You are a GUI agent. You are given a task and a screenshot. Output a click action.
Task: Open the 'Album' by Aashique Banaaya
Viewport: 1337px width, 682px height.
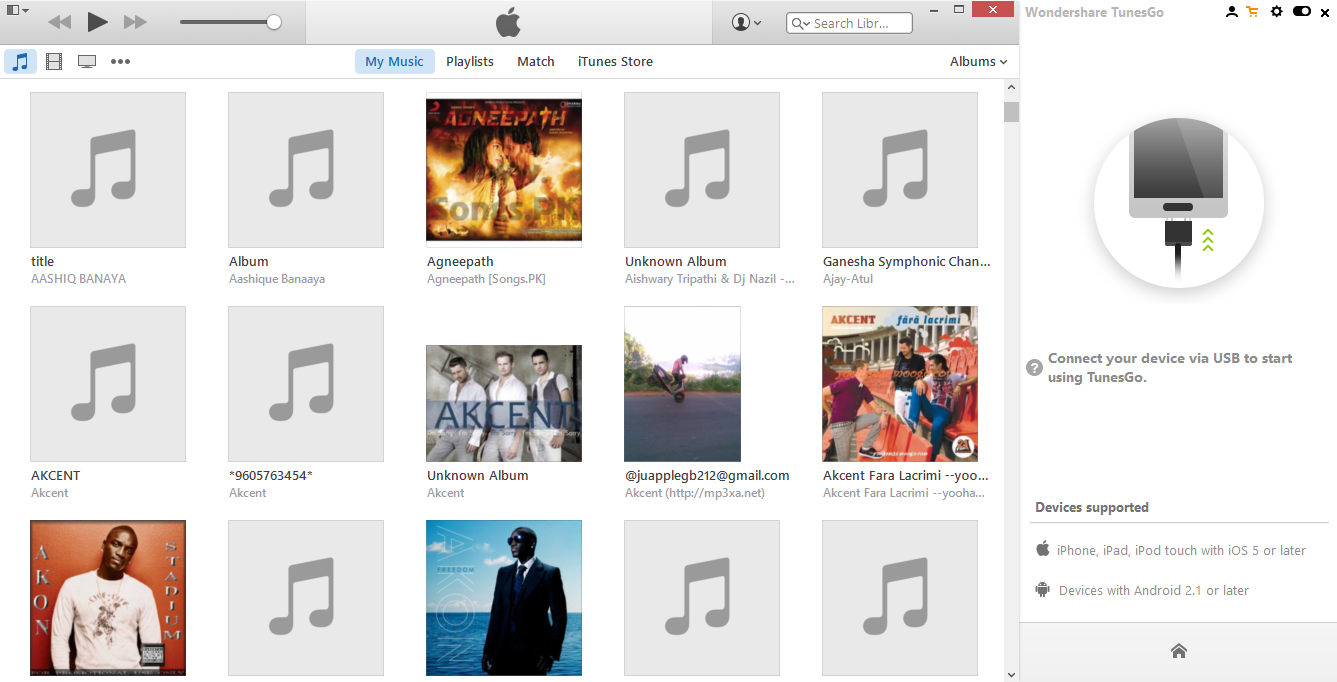click(306, 170)
